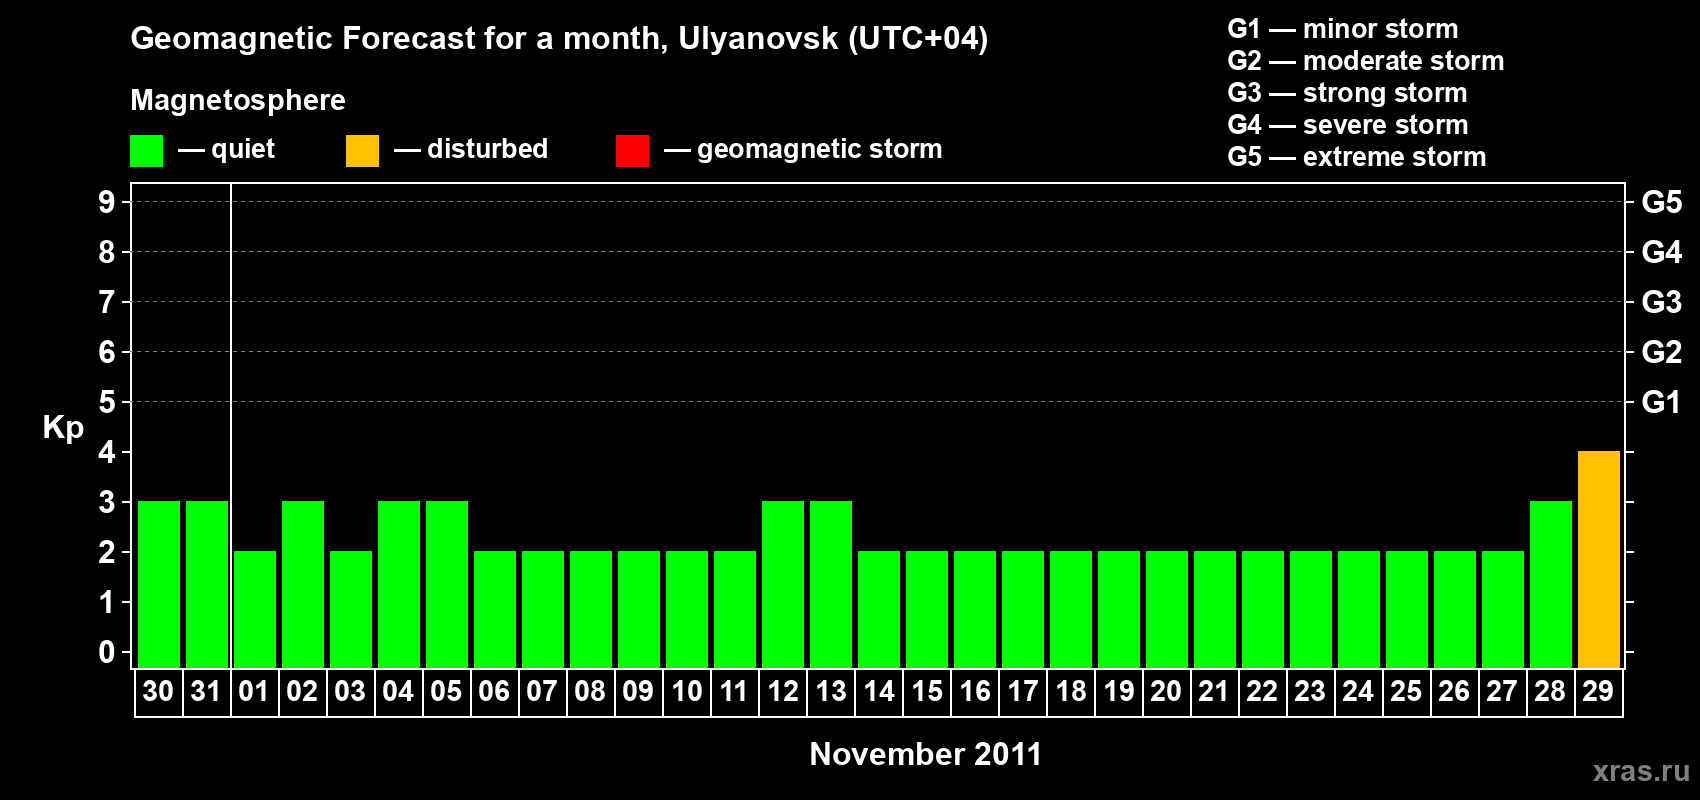Select the orange bar for day 29
Screen dimensions: 1700x800
[1599, 560]
